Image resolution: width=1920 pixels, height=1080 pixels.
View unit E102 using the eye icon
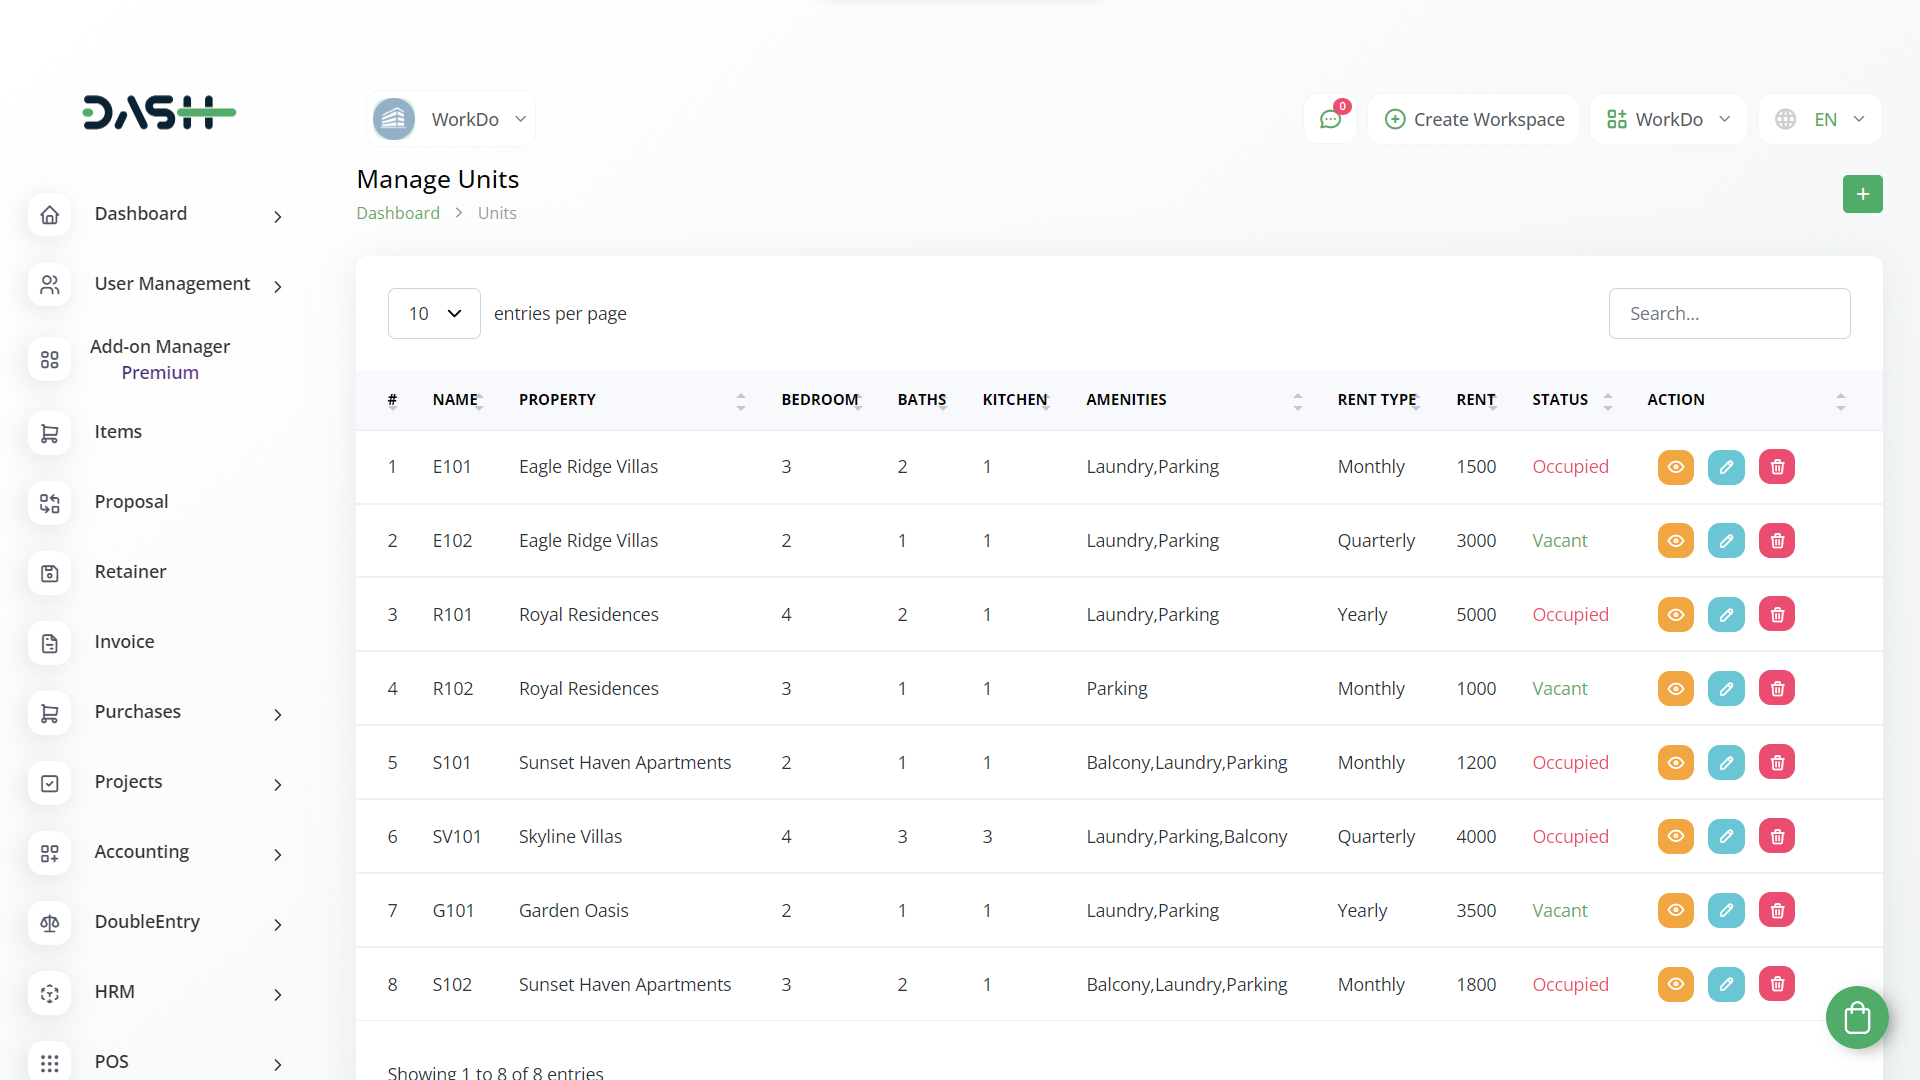(1675, 541)
